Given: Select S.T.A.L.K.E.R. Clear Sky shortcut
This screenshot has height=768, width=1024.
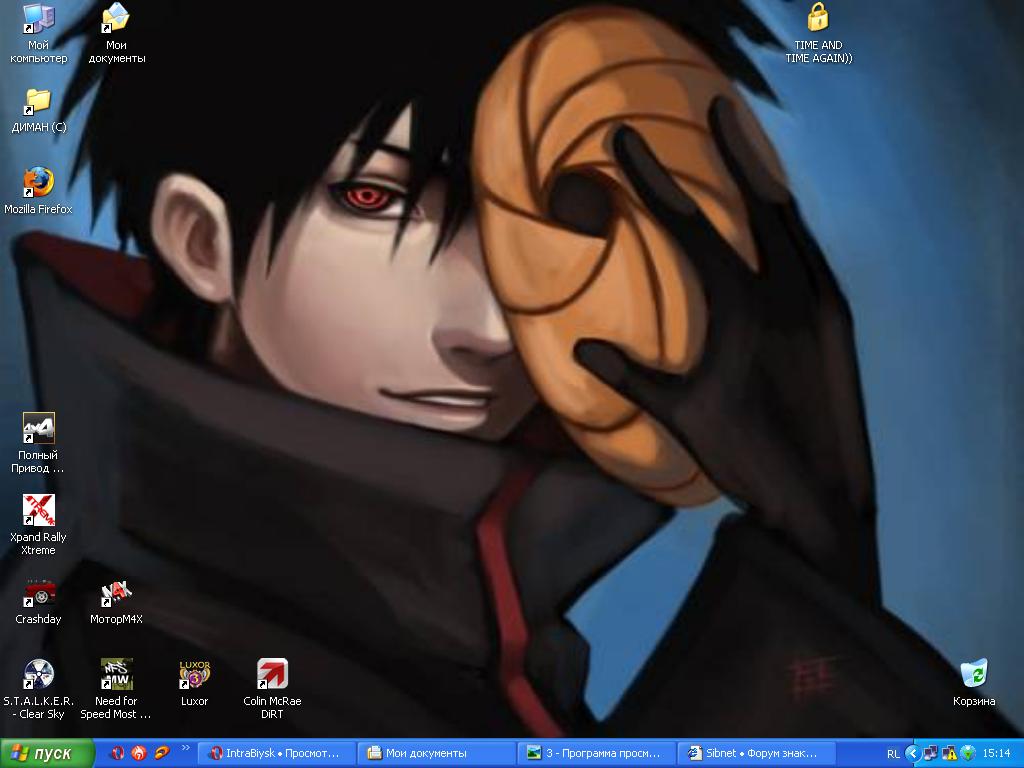Looking at the screenshot, I should (38, 675).
